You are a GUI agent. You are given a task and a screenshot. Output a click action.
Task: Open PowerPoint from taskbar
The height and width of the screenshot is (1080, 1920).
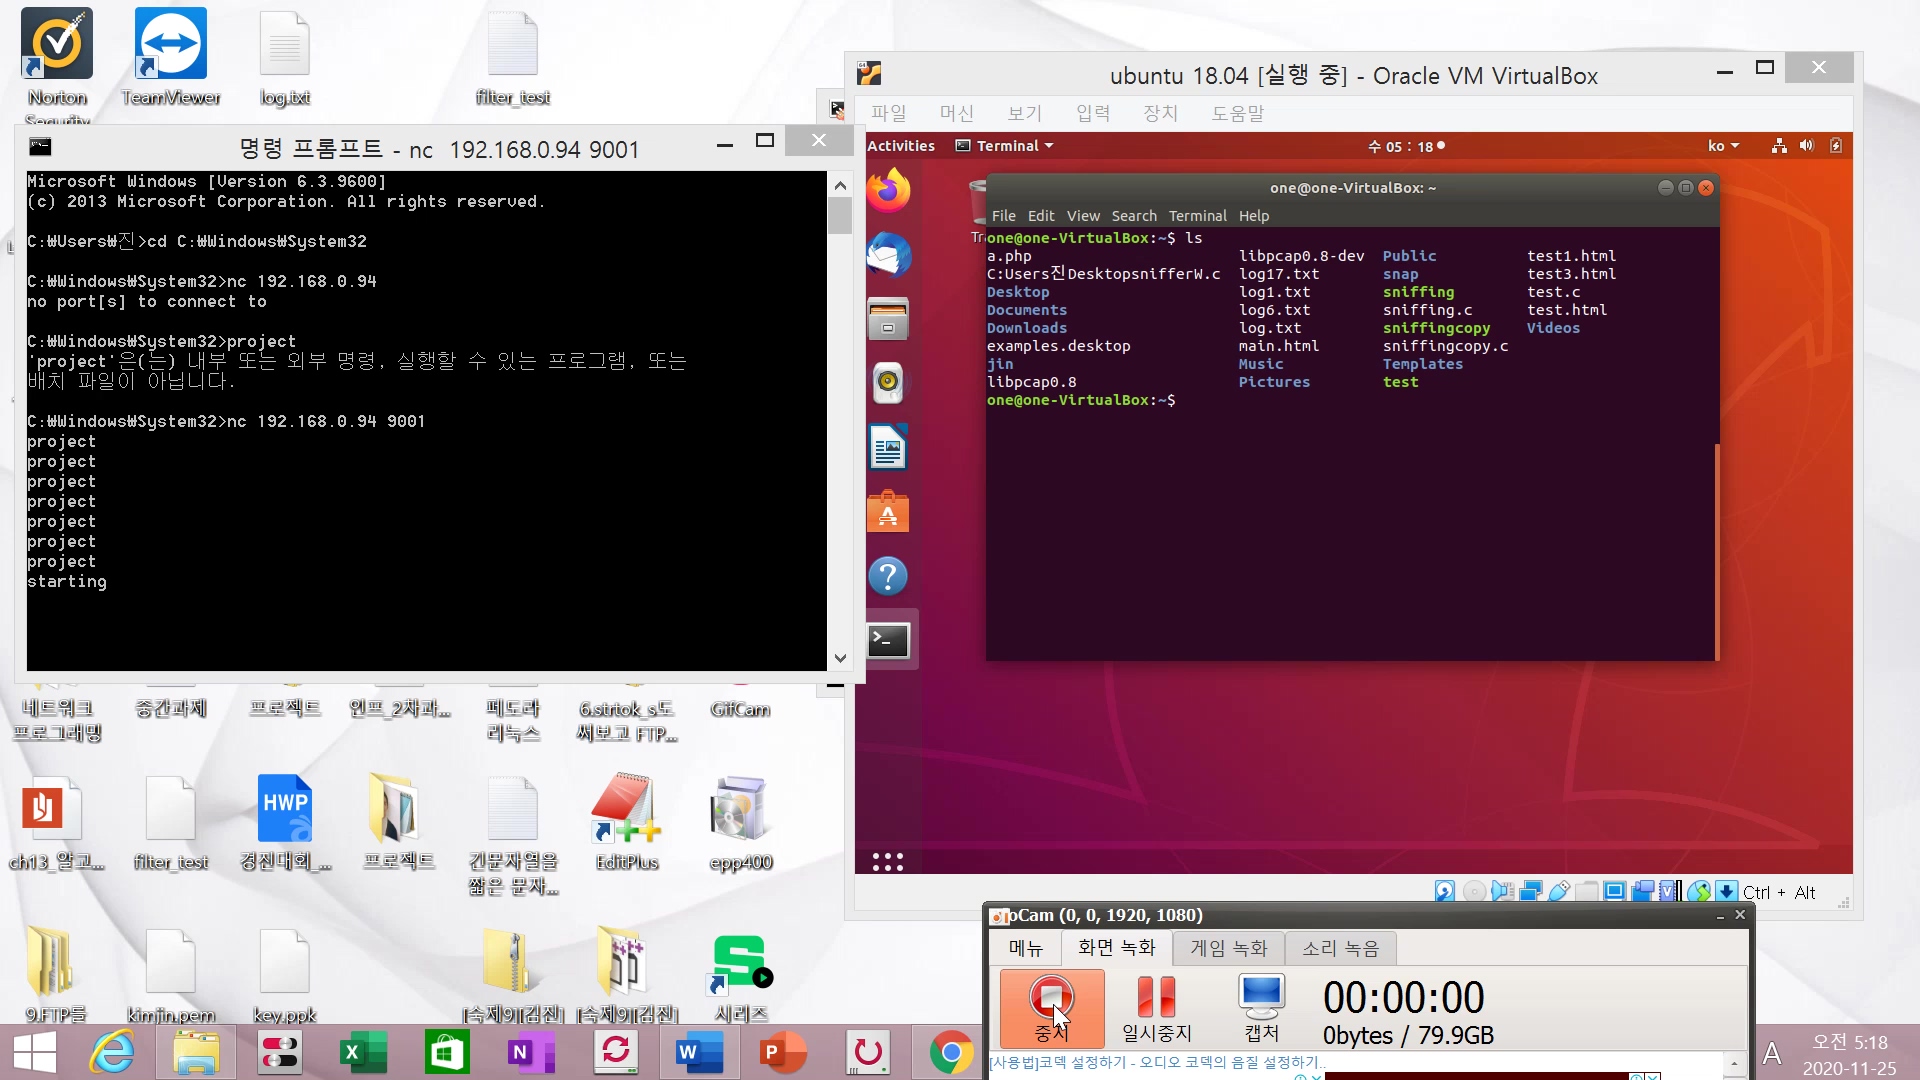click(783, 1052)
